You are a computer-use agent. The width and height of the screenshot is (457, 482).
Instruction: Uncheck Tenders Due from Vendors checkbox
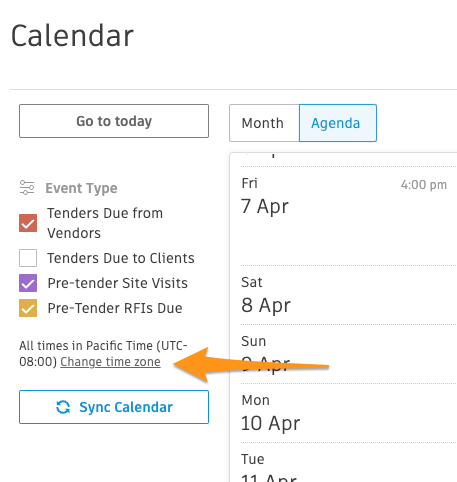coord(28,223)
